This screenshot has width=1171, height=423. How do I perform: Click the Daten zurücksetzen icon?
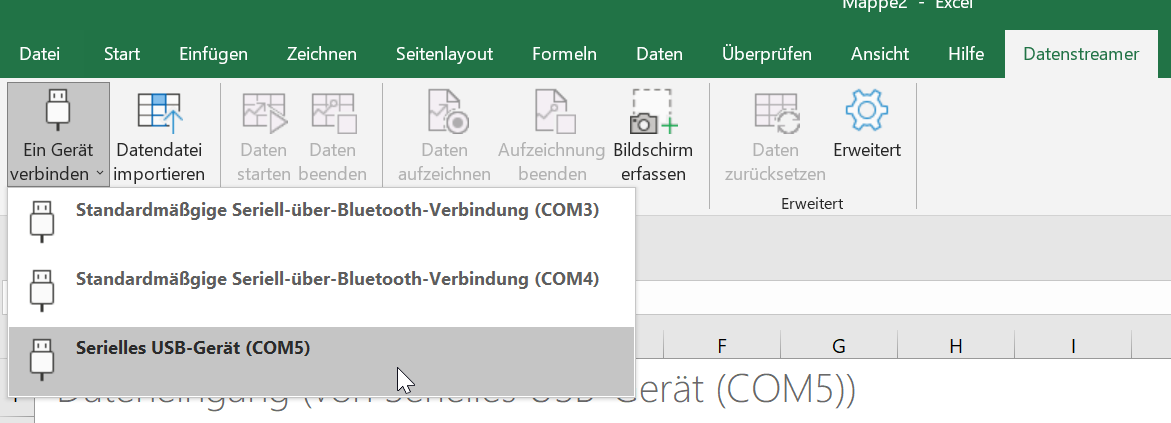[x=776, y=112]
